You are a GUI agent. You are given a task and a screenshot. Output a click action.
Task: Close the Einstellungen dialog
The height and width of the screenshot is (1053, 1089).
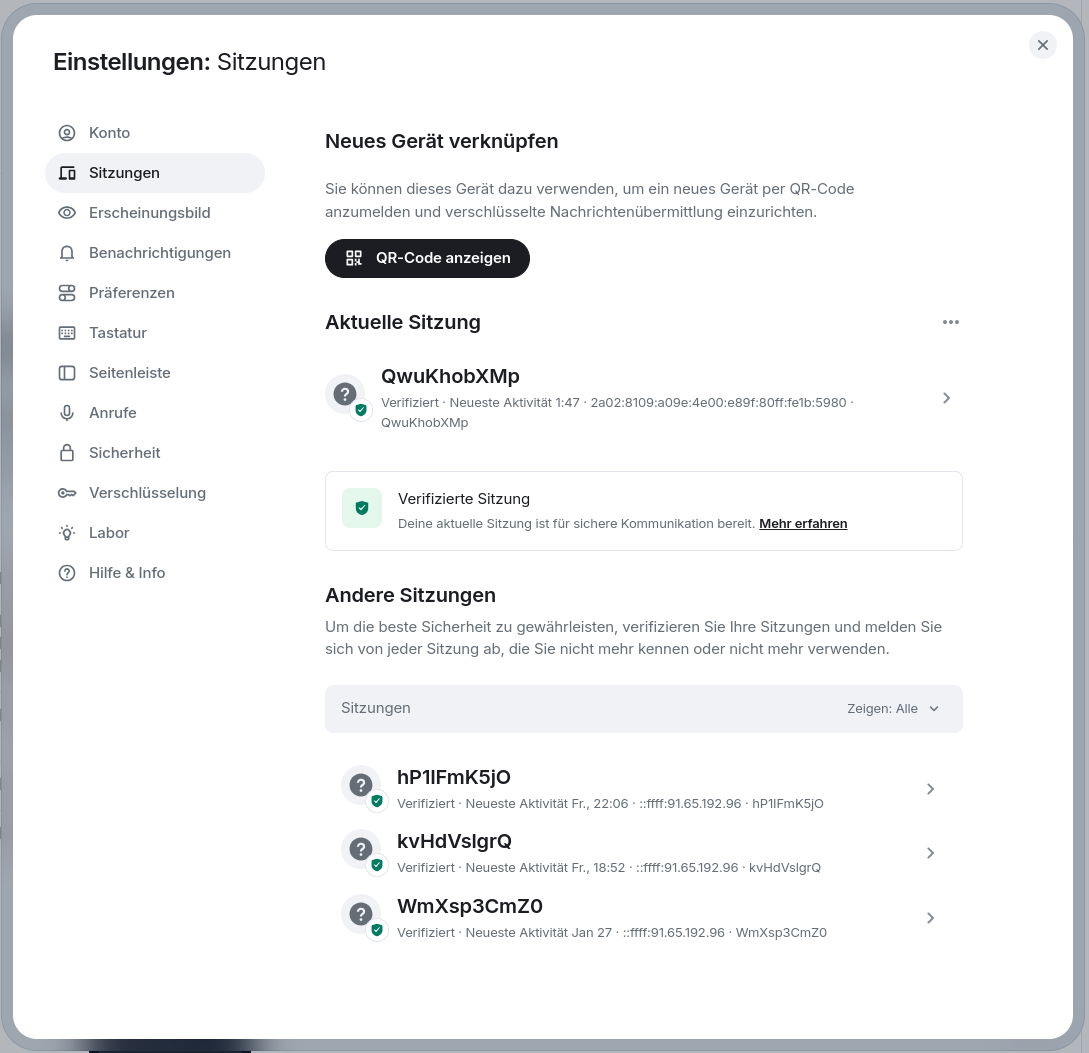[1042, 45]
